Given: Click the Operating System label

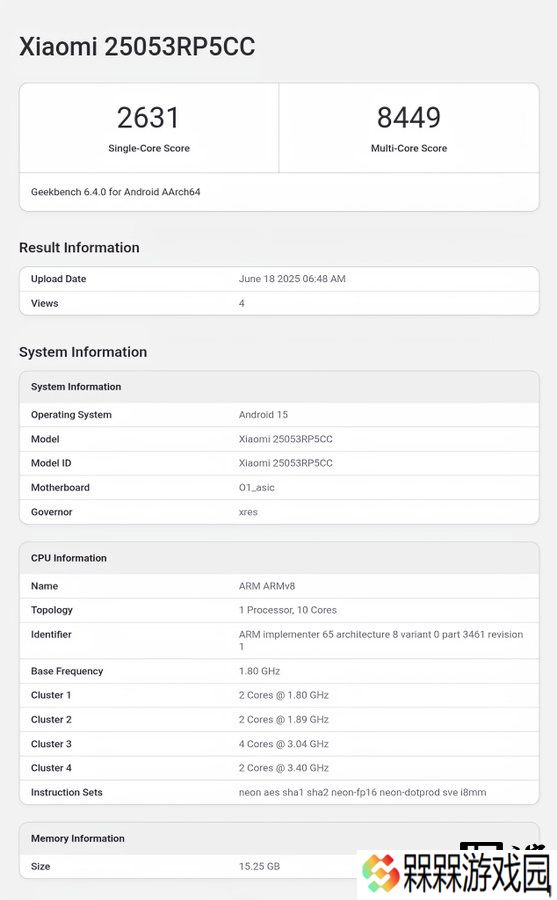Looking at the screenshot, I should pyautogui.click(x=71, y=414).
